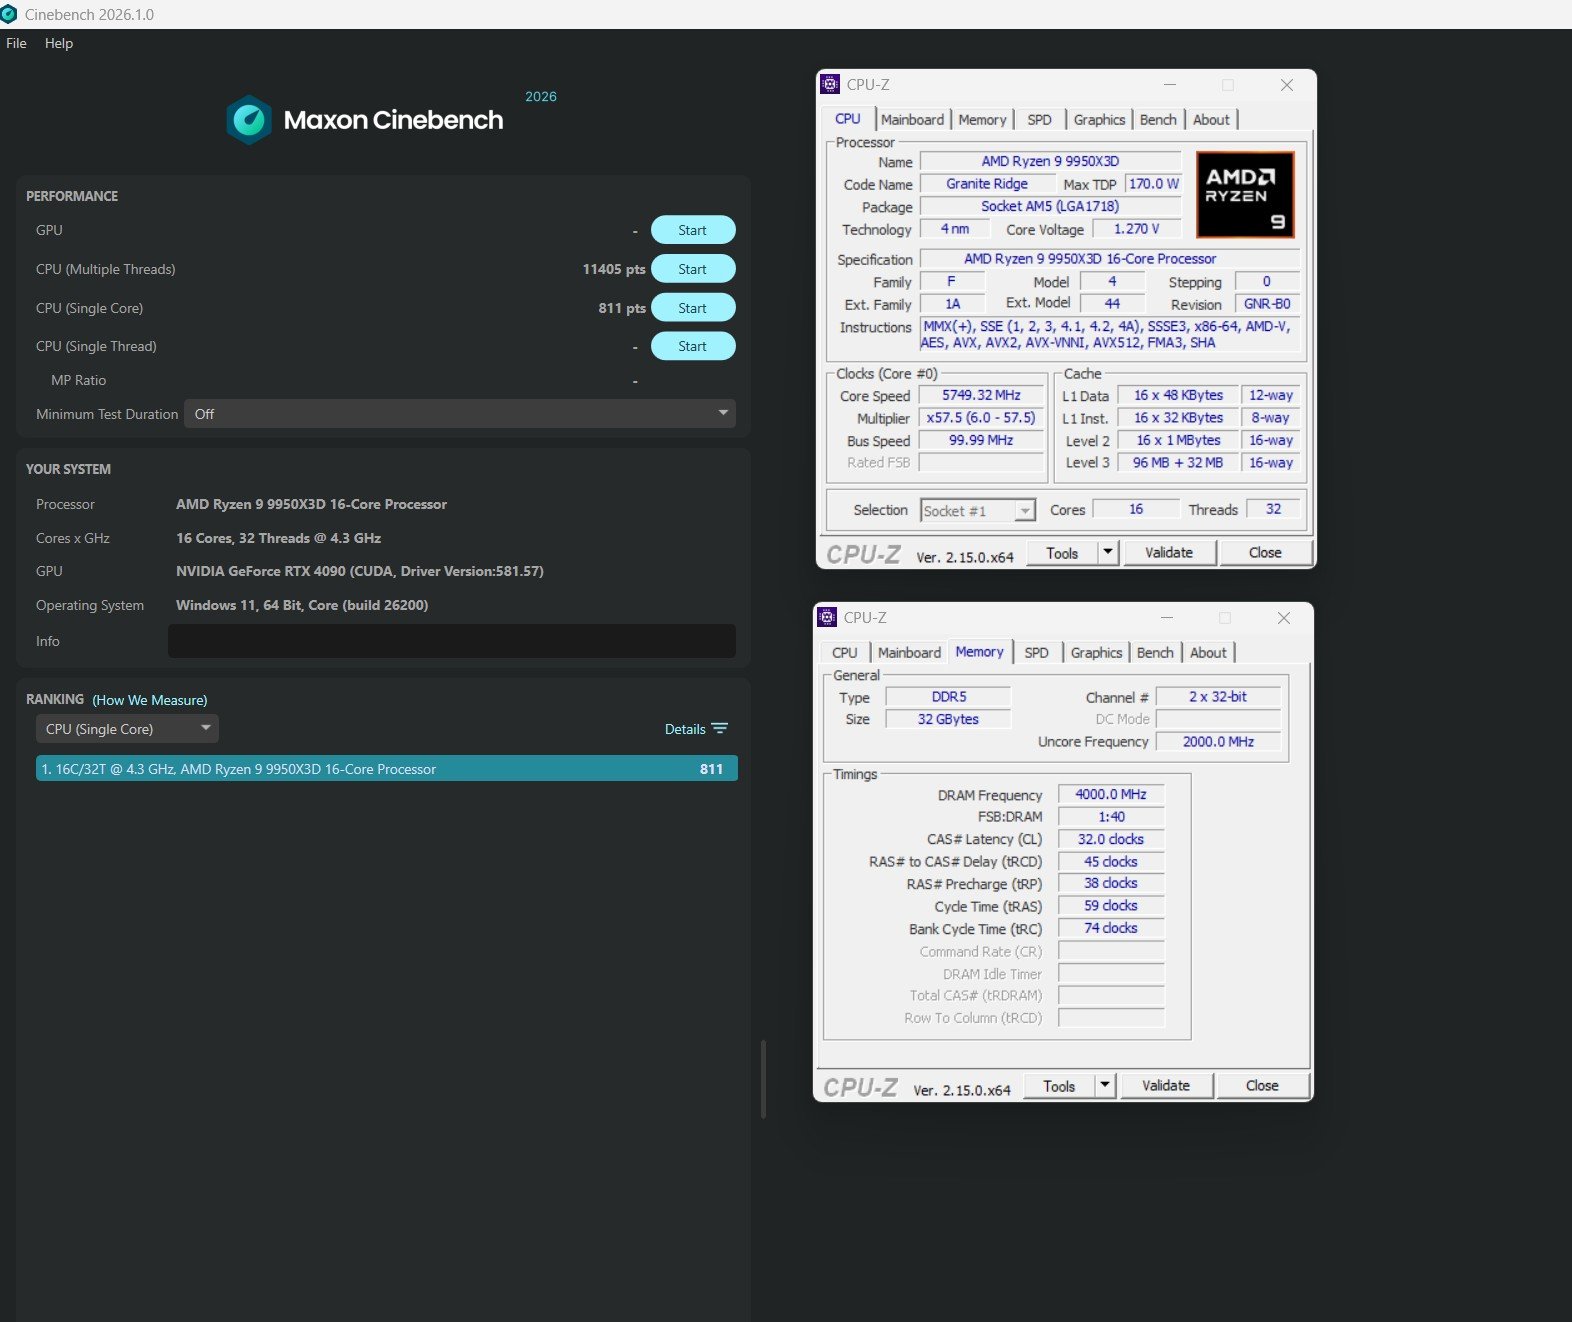The height and width of the screenshot is (1322, 1572).
Task: Click the NVIDIA GeForce RTX 4090 GPU text
Action: point(360,571)
